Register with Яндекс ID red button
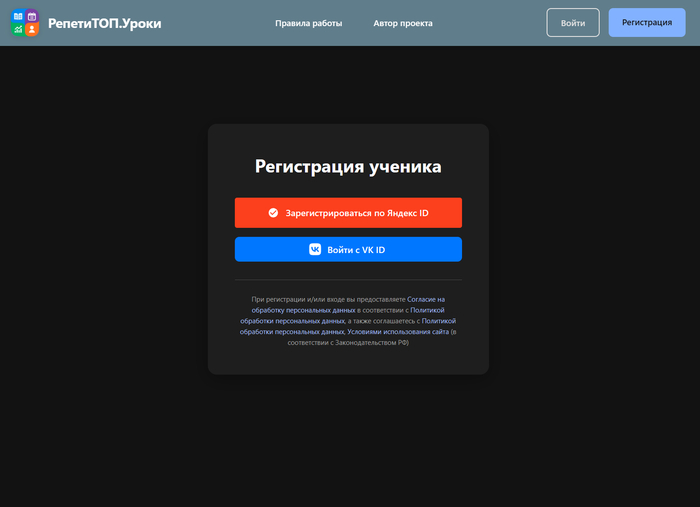700x507 pixels. click(x=348, y=213)
